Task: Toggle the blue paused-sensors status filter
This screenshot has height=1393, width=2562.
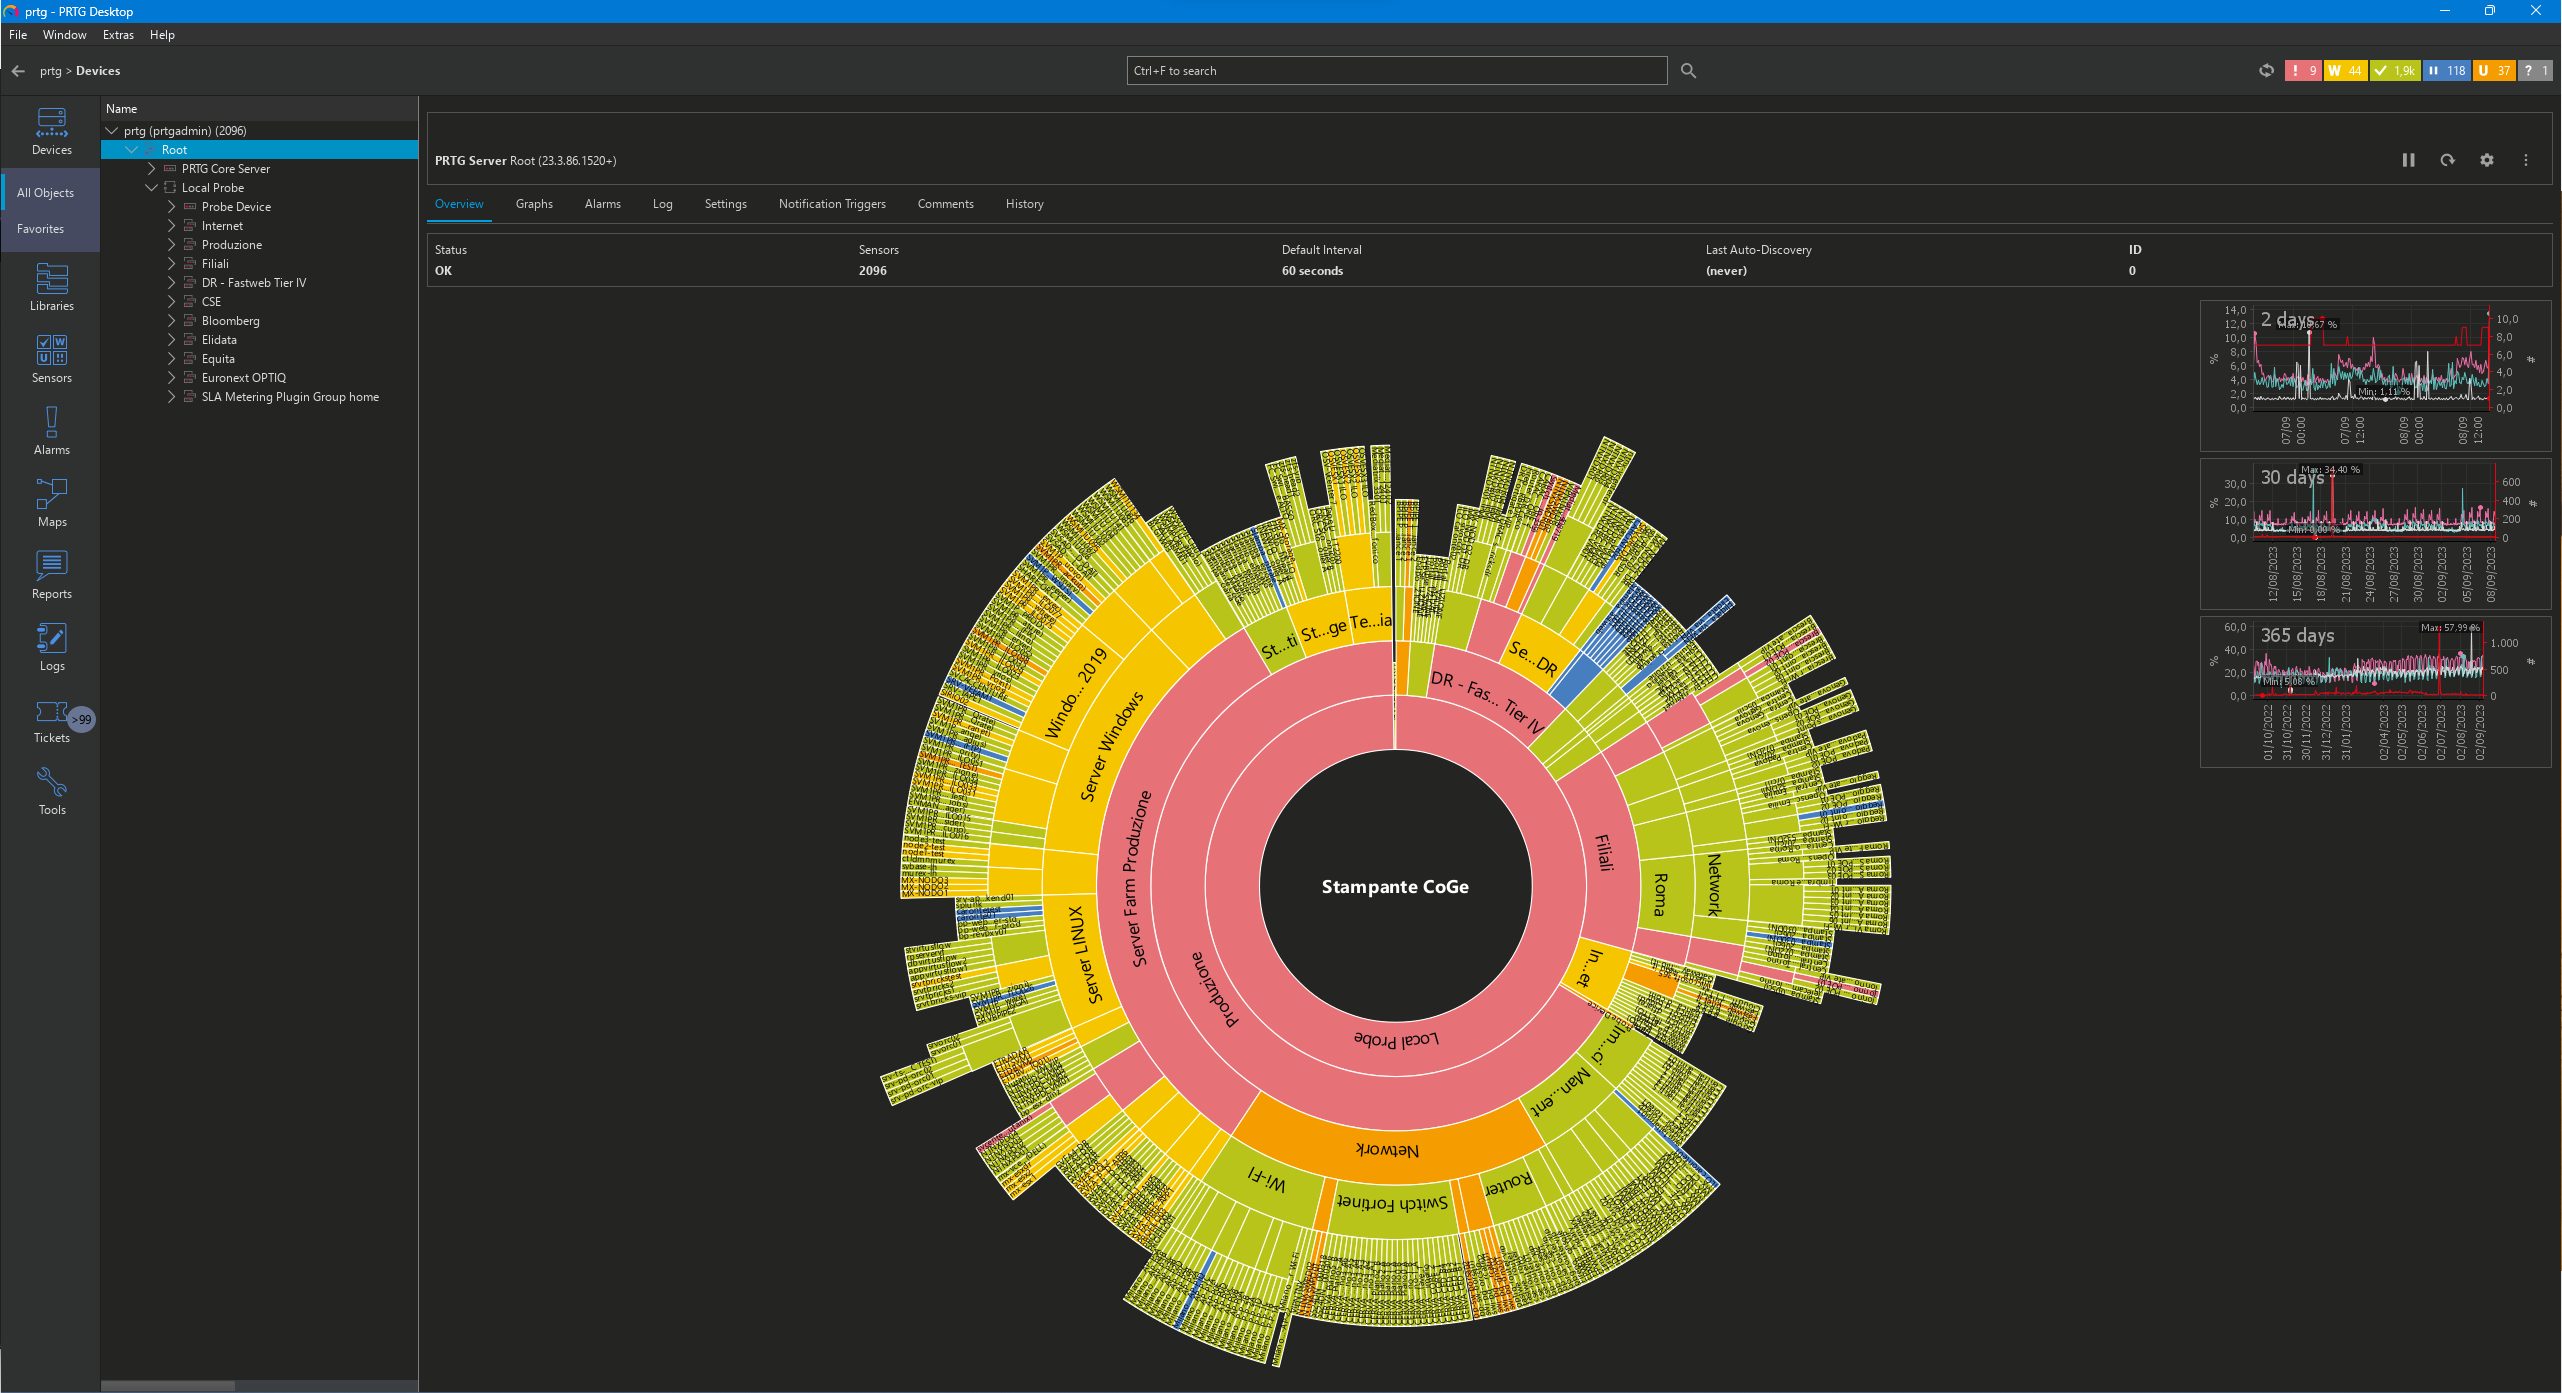Action: click(x=2446, y=71)
